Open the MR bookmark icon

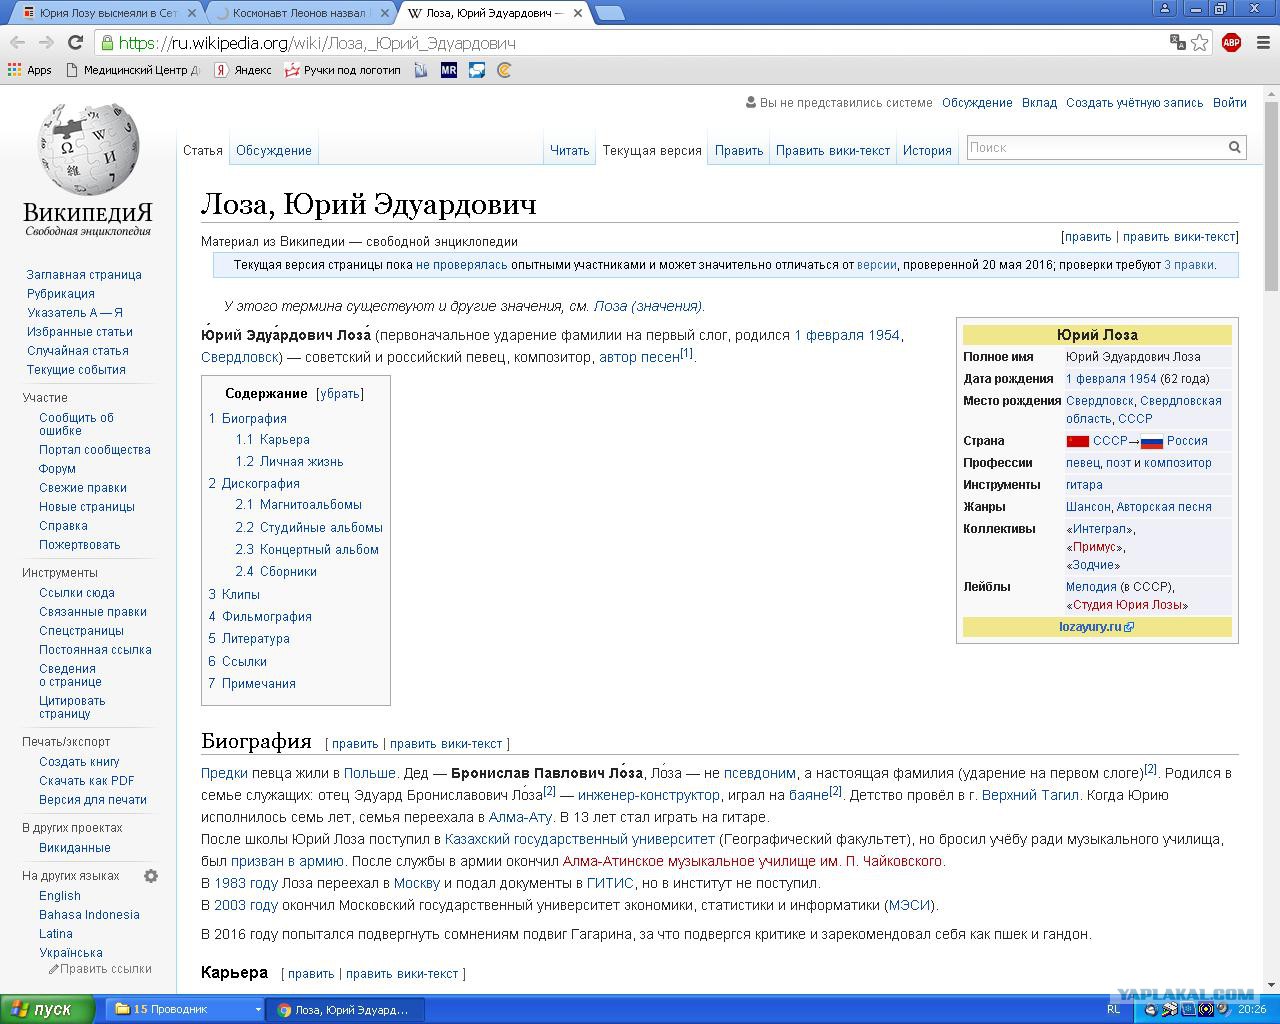449,70
